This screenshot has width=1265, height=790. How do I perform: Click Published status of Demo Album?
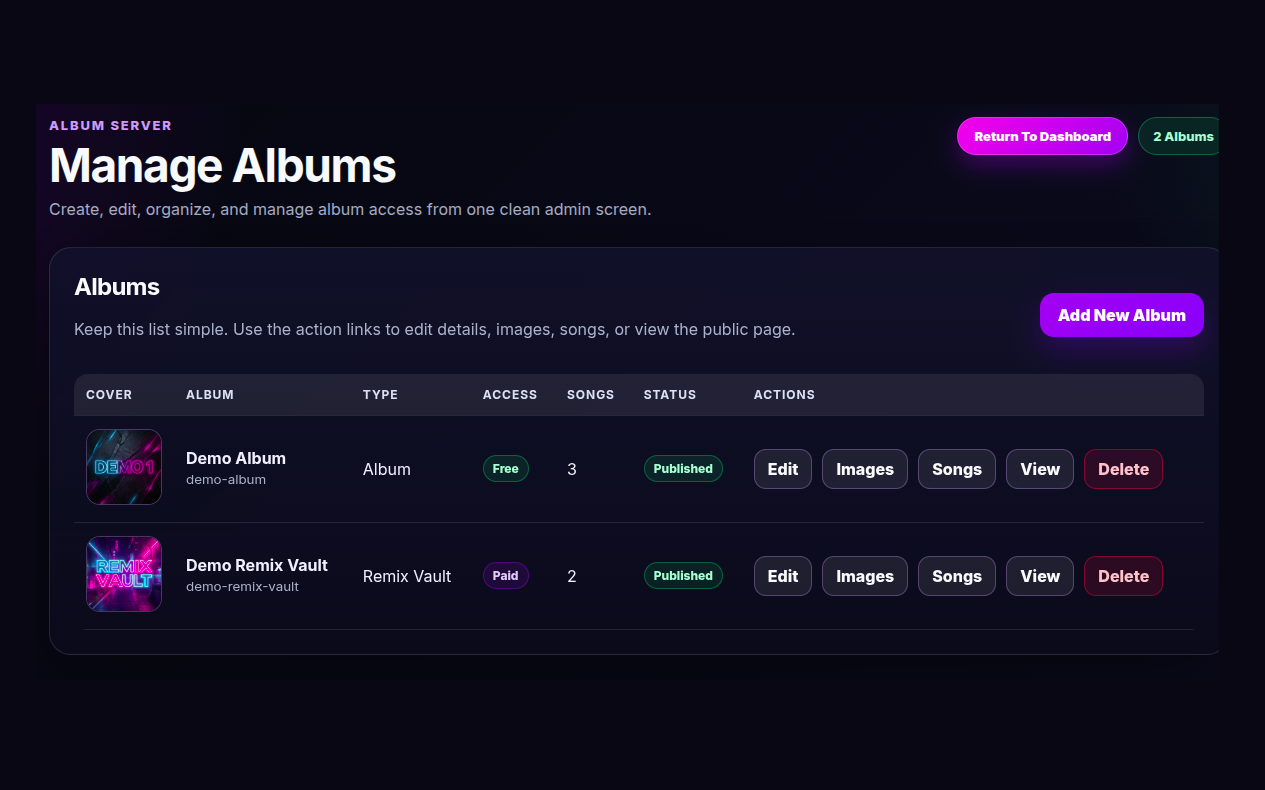683,469
